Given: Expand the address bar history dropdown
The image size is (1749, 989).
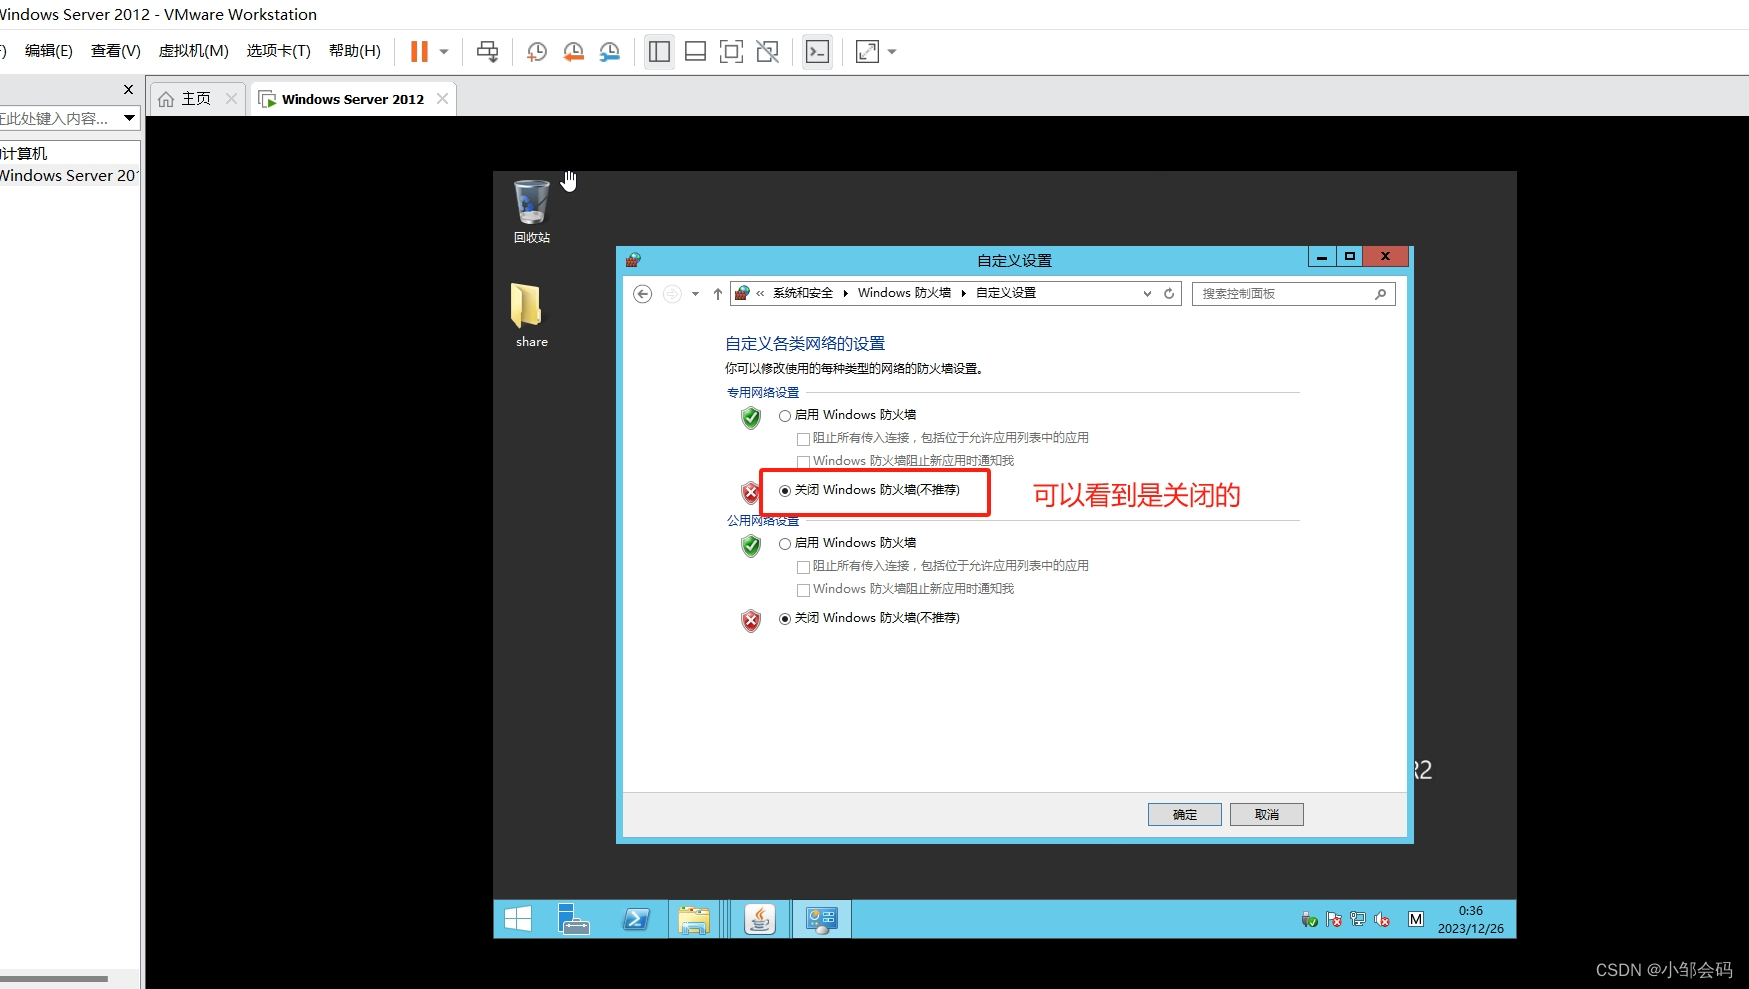Looking at the screenshot, I should point(1147,294).
